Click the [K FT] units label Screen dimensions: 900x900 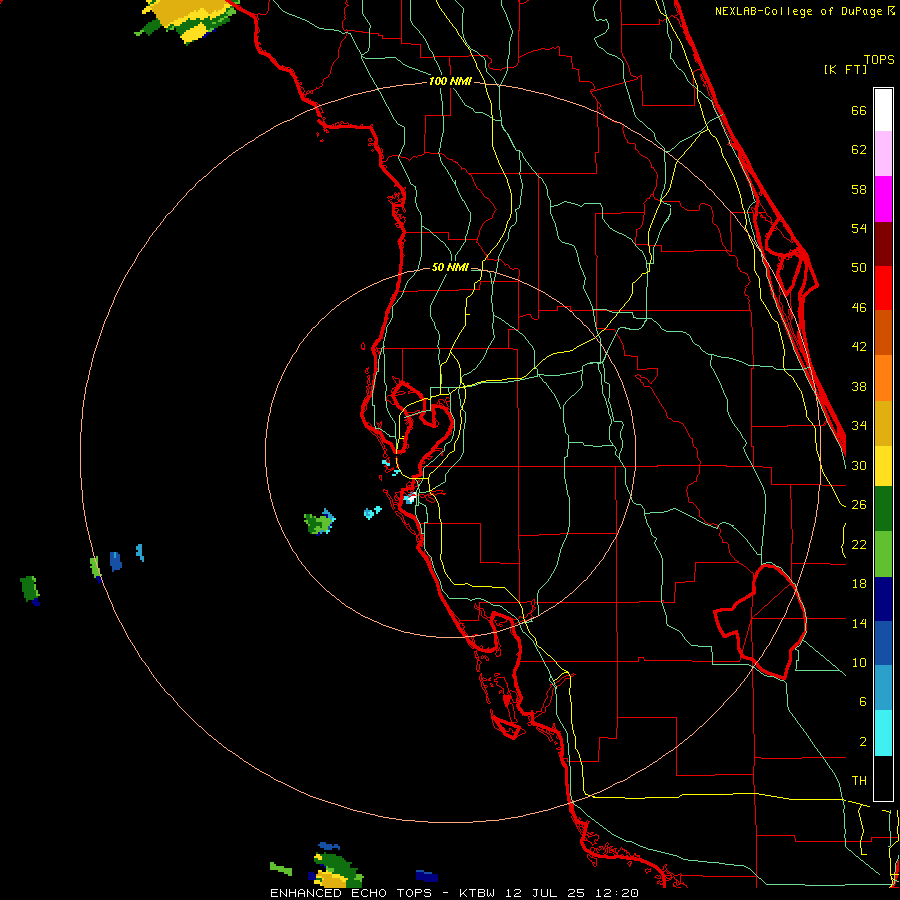pos(845,70)
